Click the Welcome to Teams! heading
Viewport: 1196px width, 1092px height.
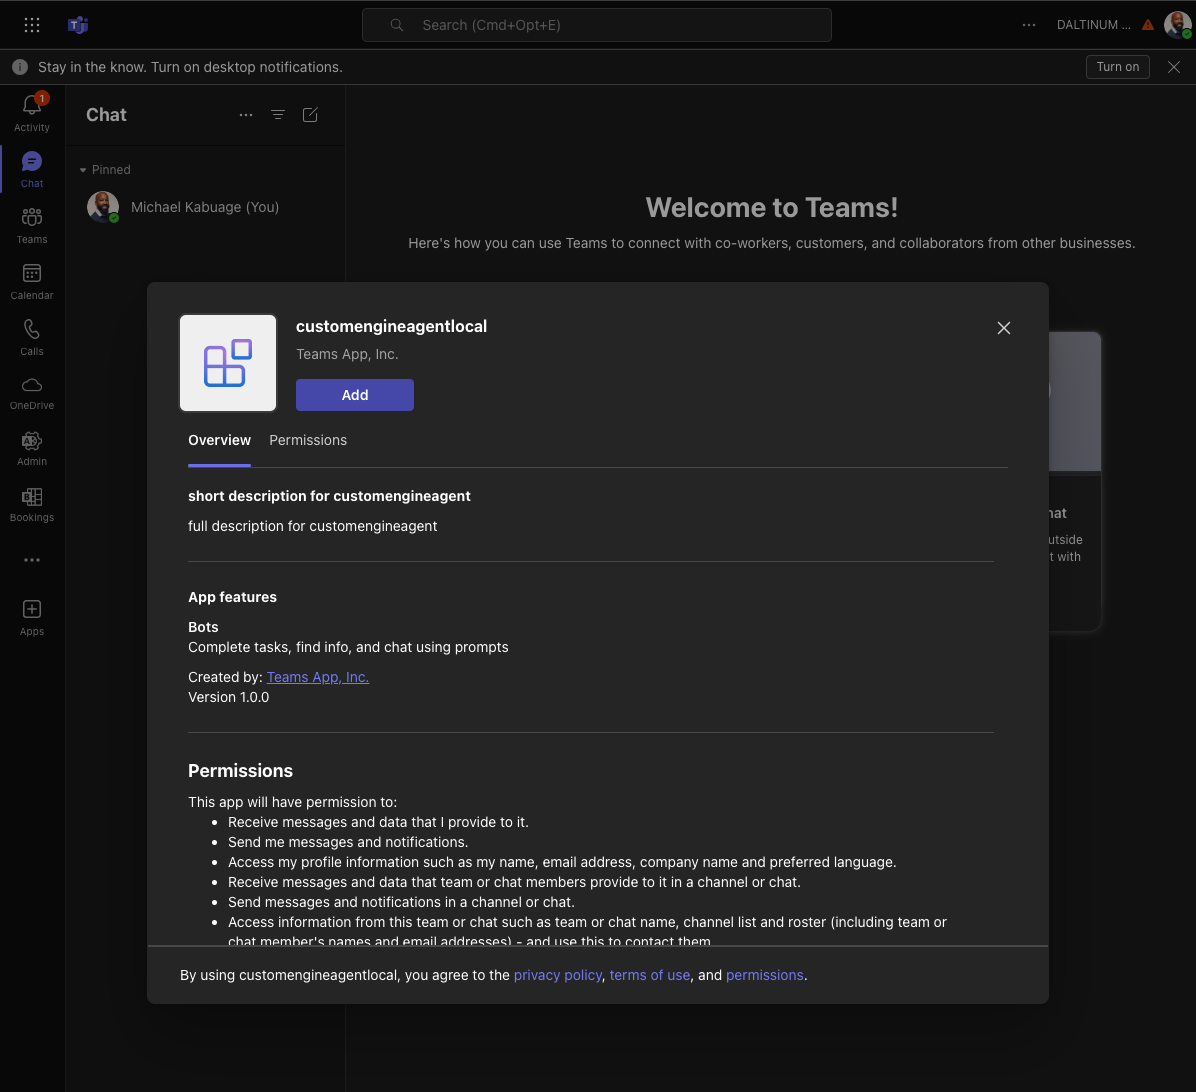[x=772, y=207]
